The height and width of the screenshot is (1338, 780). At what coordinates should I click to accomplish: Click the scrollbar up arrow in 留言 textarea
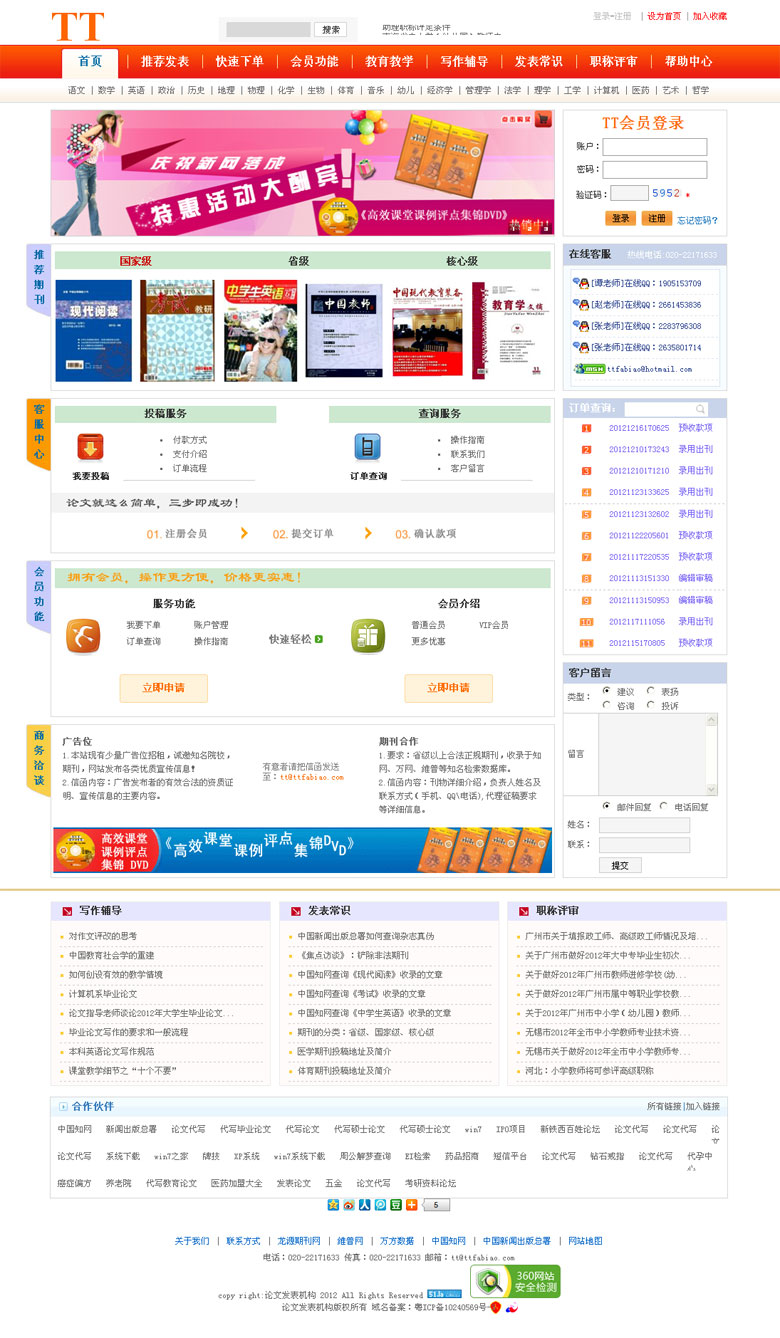(711, 720)
